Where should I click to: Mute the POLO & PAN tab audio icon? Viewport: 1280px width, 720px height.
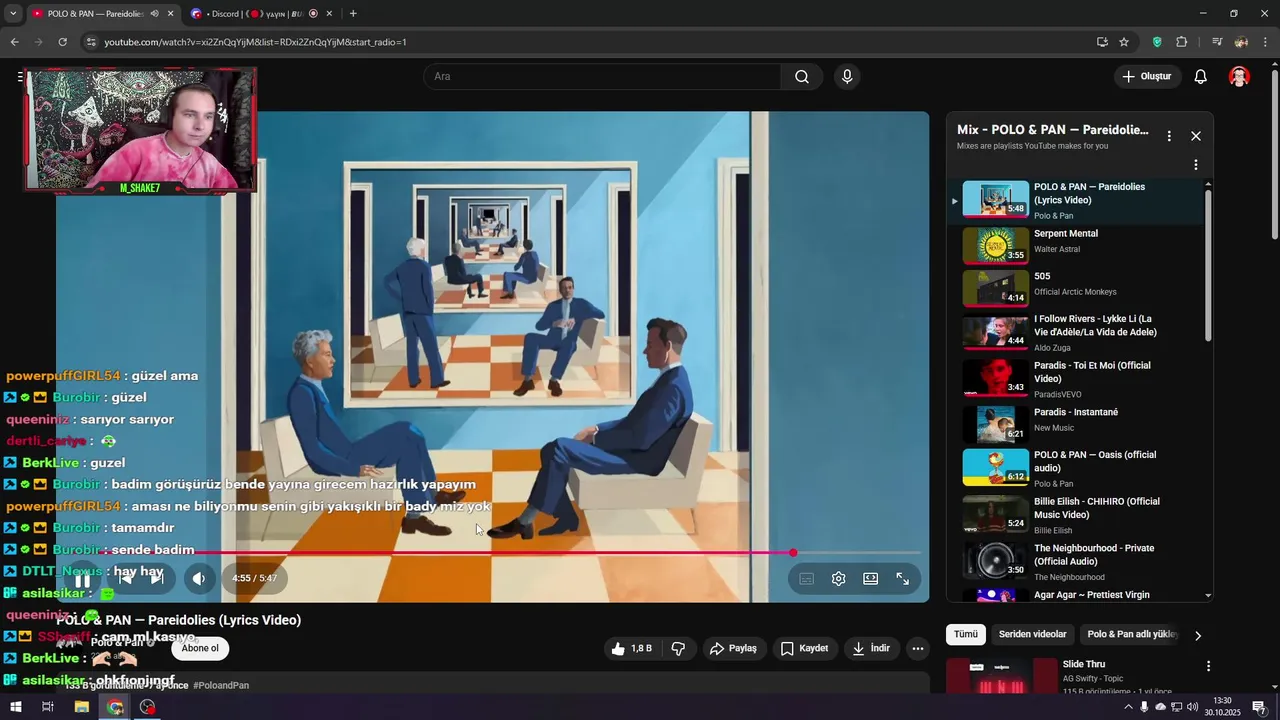(x=154, y=14)
